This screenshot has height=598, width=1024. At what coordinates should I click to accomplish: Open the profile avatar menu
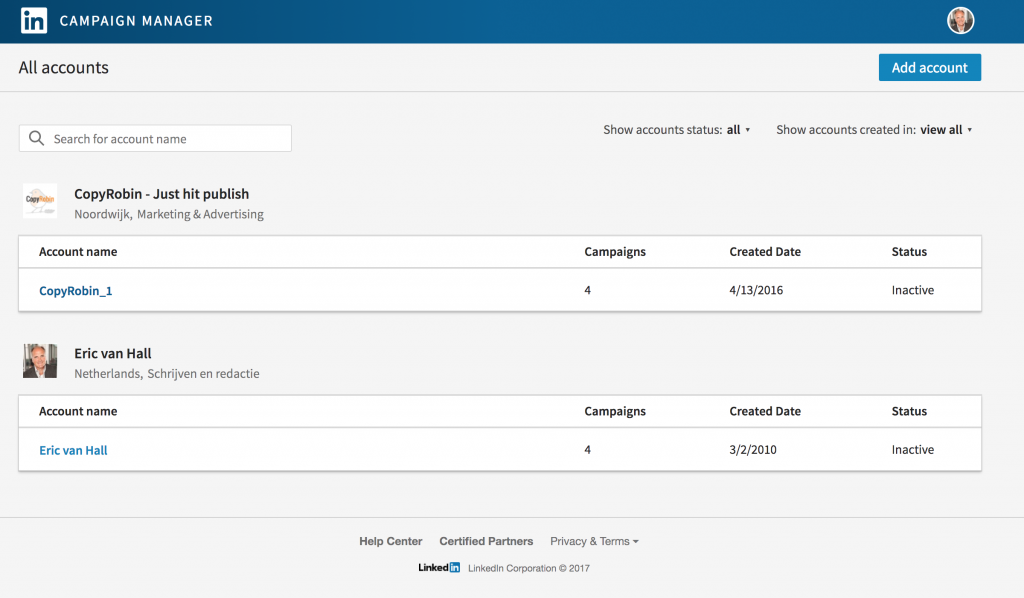coord(961,21)
